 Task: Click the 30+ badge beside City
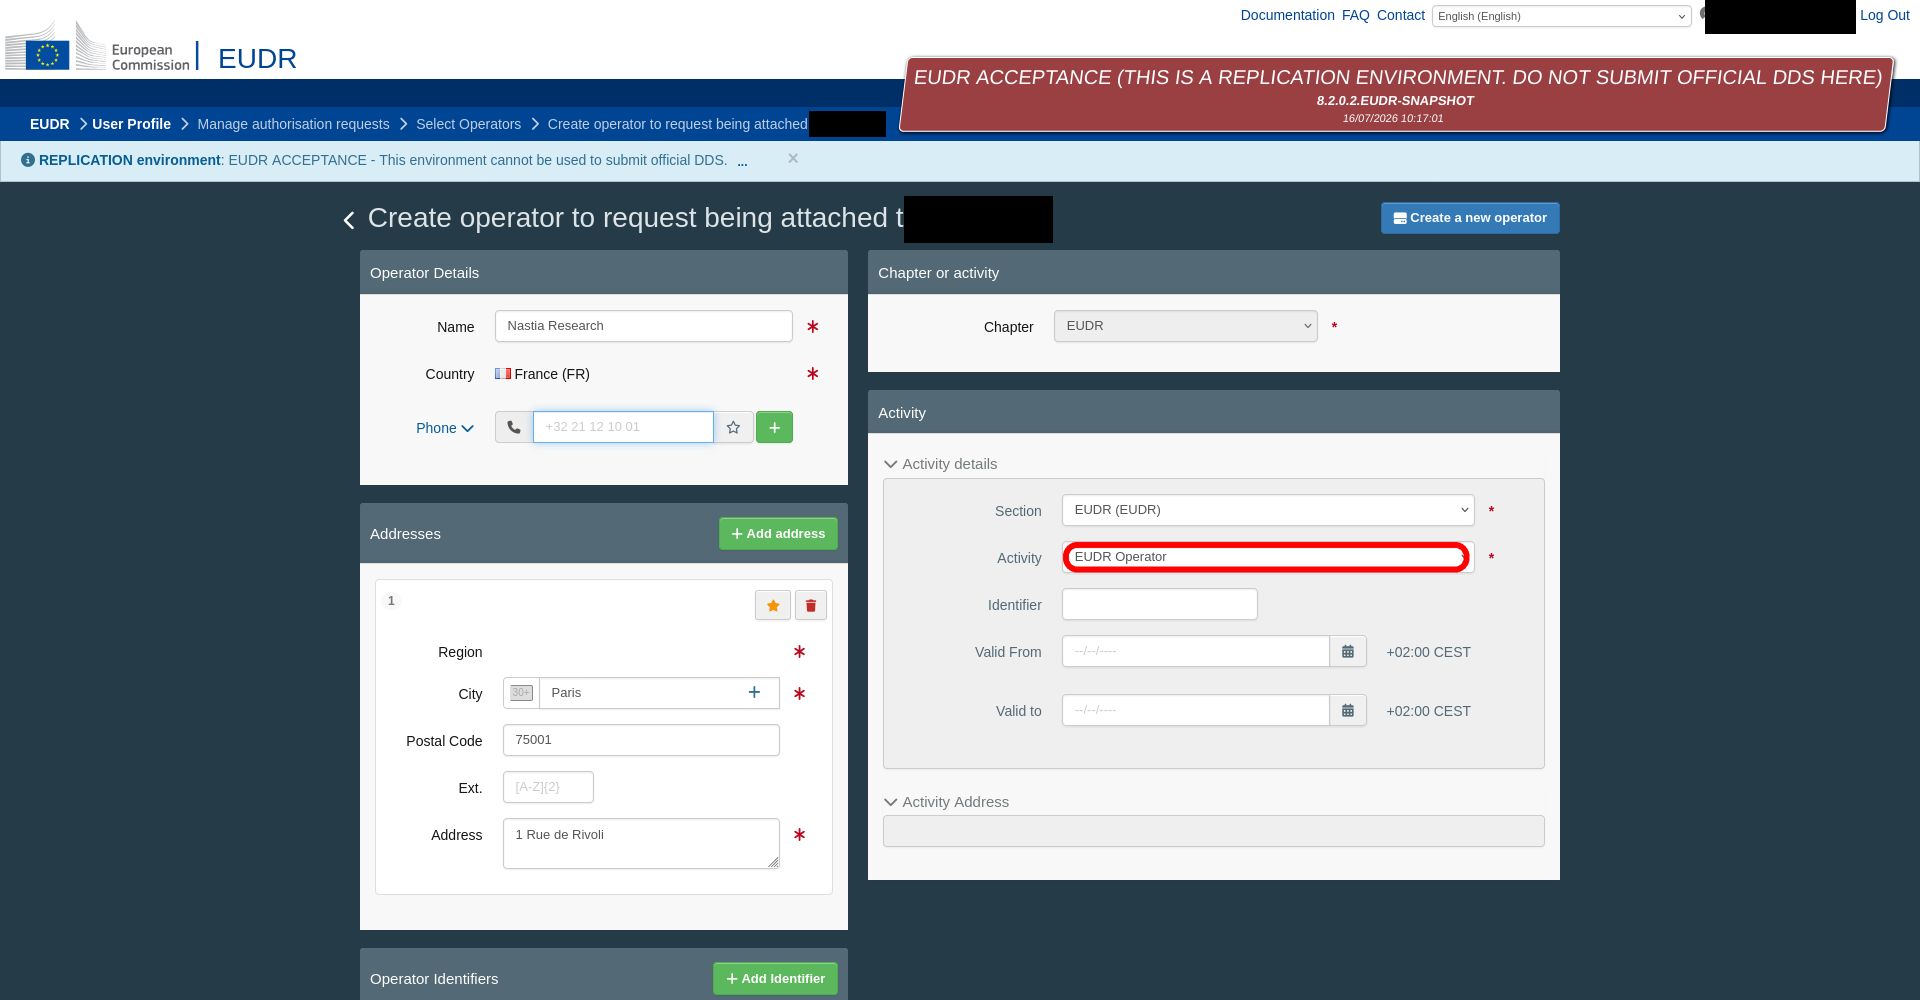pyautogui.click(x=521, y=692)
